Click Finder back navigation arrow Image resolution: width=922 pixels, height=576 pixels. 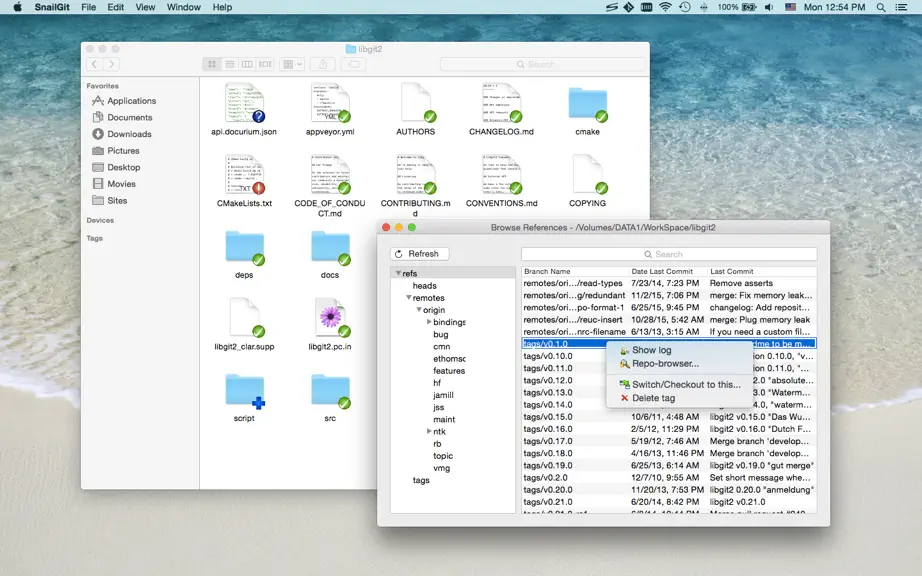pyautogui.click(x=95, y=64)
